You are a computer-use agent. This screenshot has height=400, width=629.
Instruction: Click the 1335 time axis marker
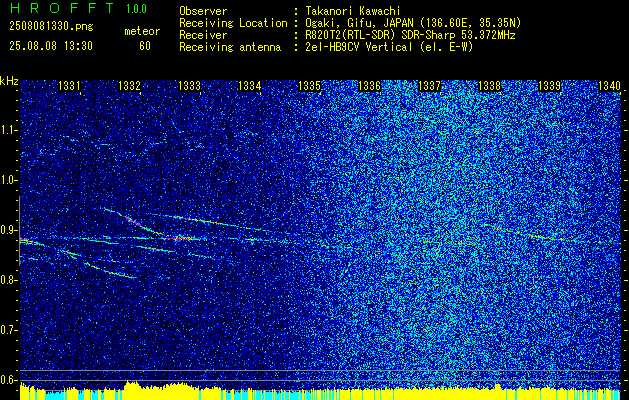(x=310, y=85)
